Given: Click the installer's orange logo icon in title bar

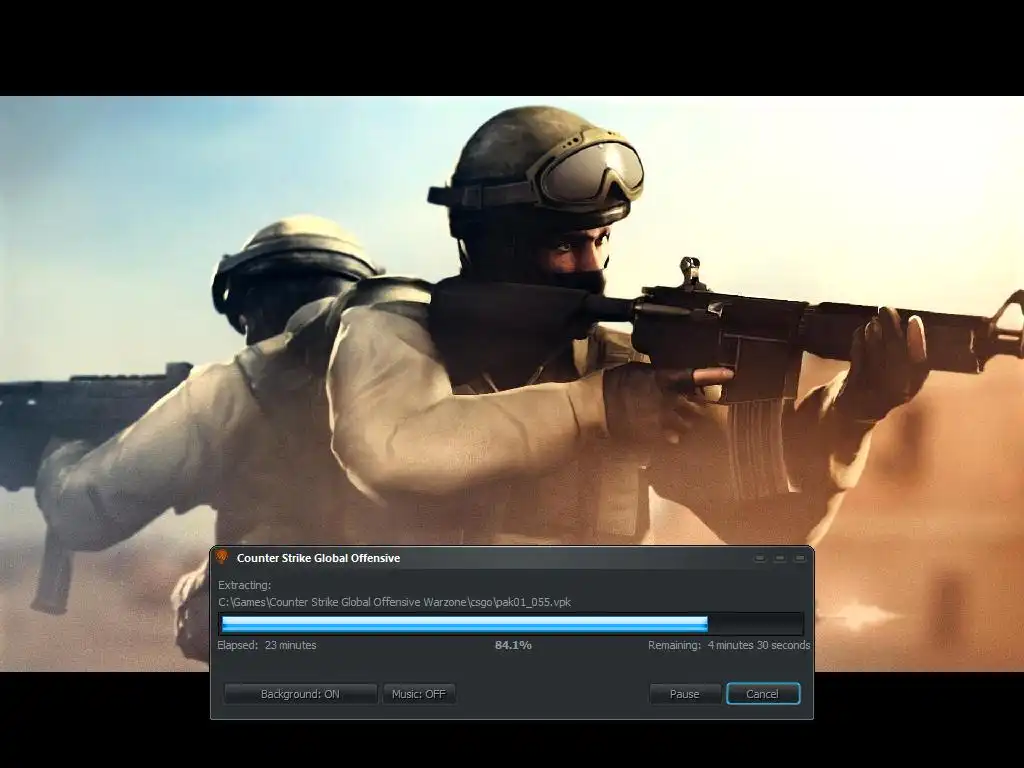Looking at the screenshot, I should (x=222, y=557).
